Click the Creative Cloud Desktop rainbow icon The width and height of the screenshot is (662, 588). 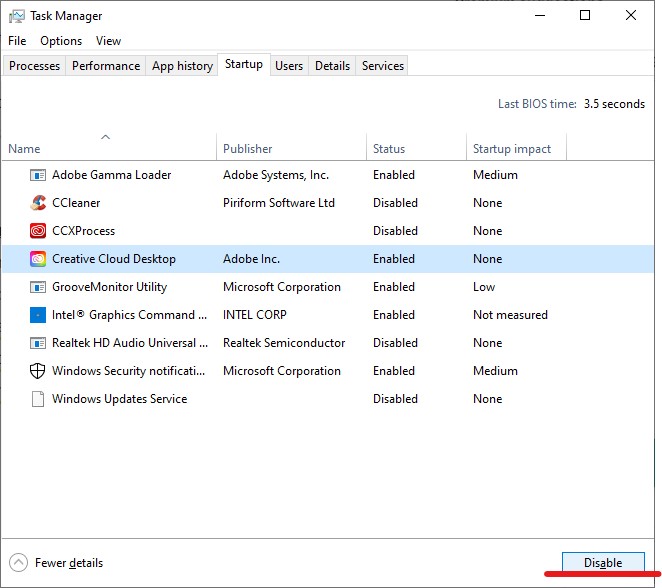click(x=38, y=259)
